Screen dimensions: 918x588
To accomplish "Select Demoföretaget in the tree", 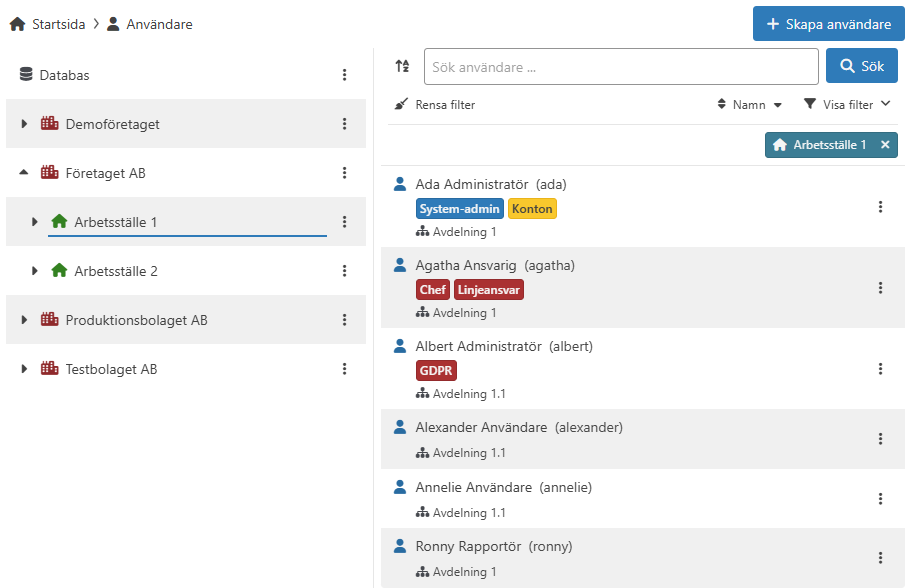I will pyautogui.click(x=112, y=124).
